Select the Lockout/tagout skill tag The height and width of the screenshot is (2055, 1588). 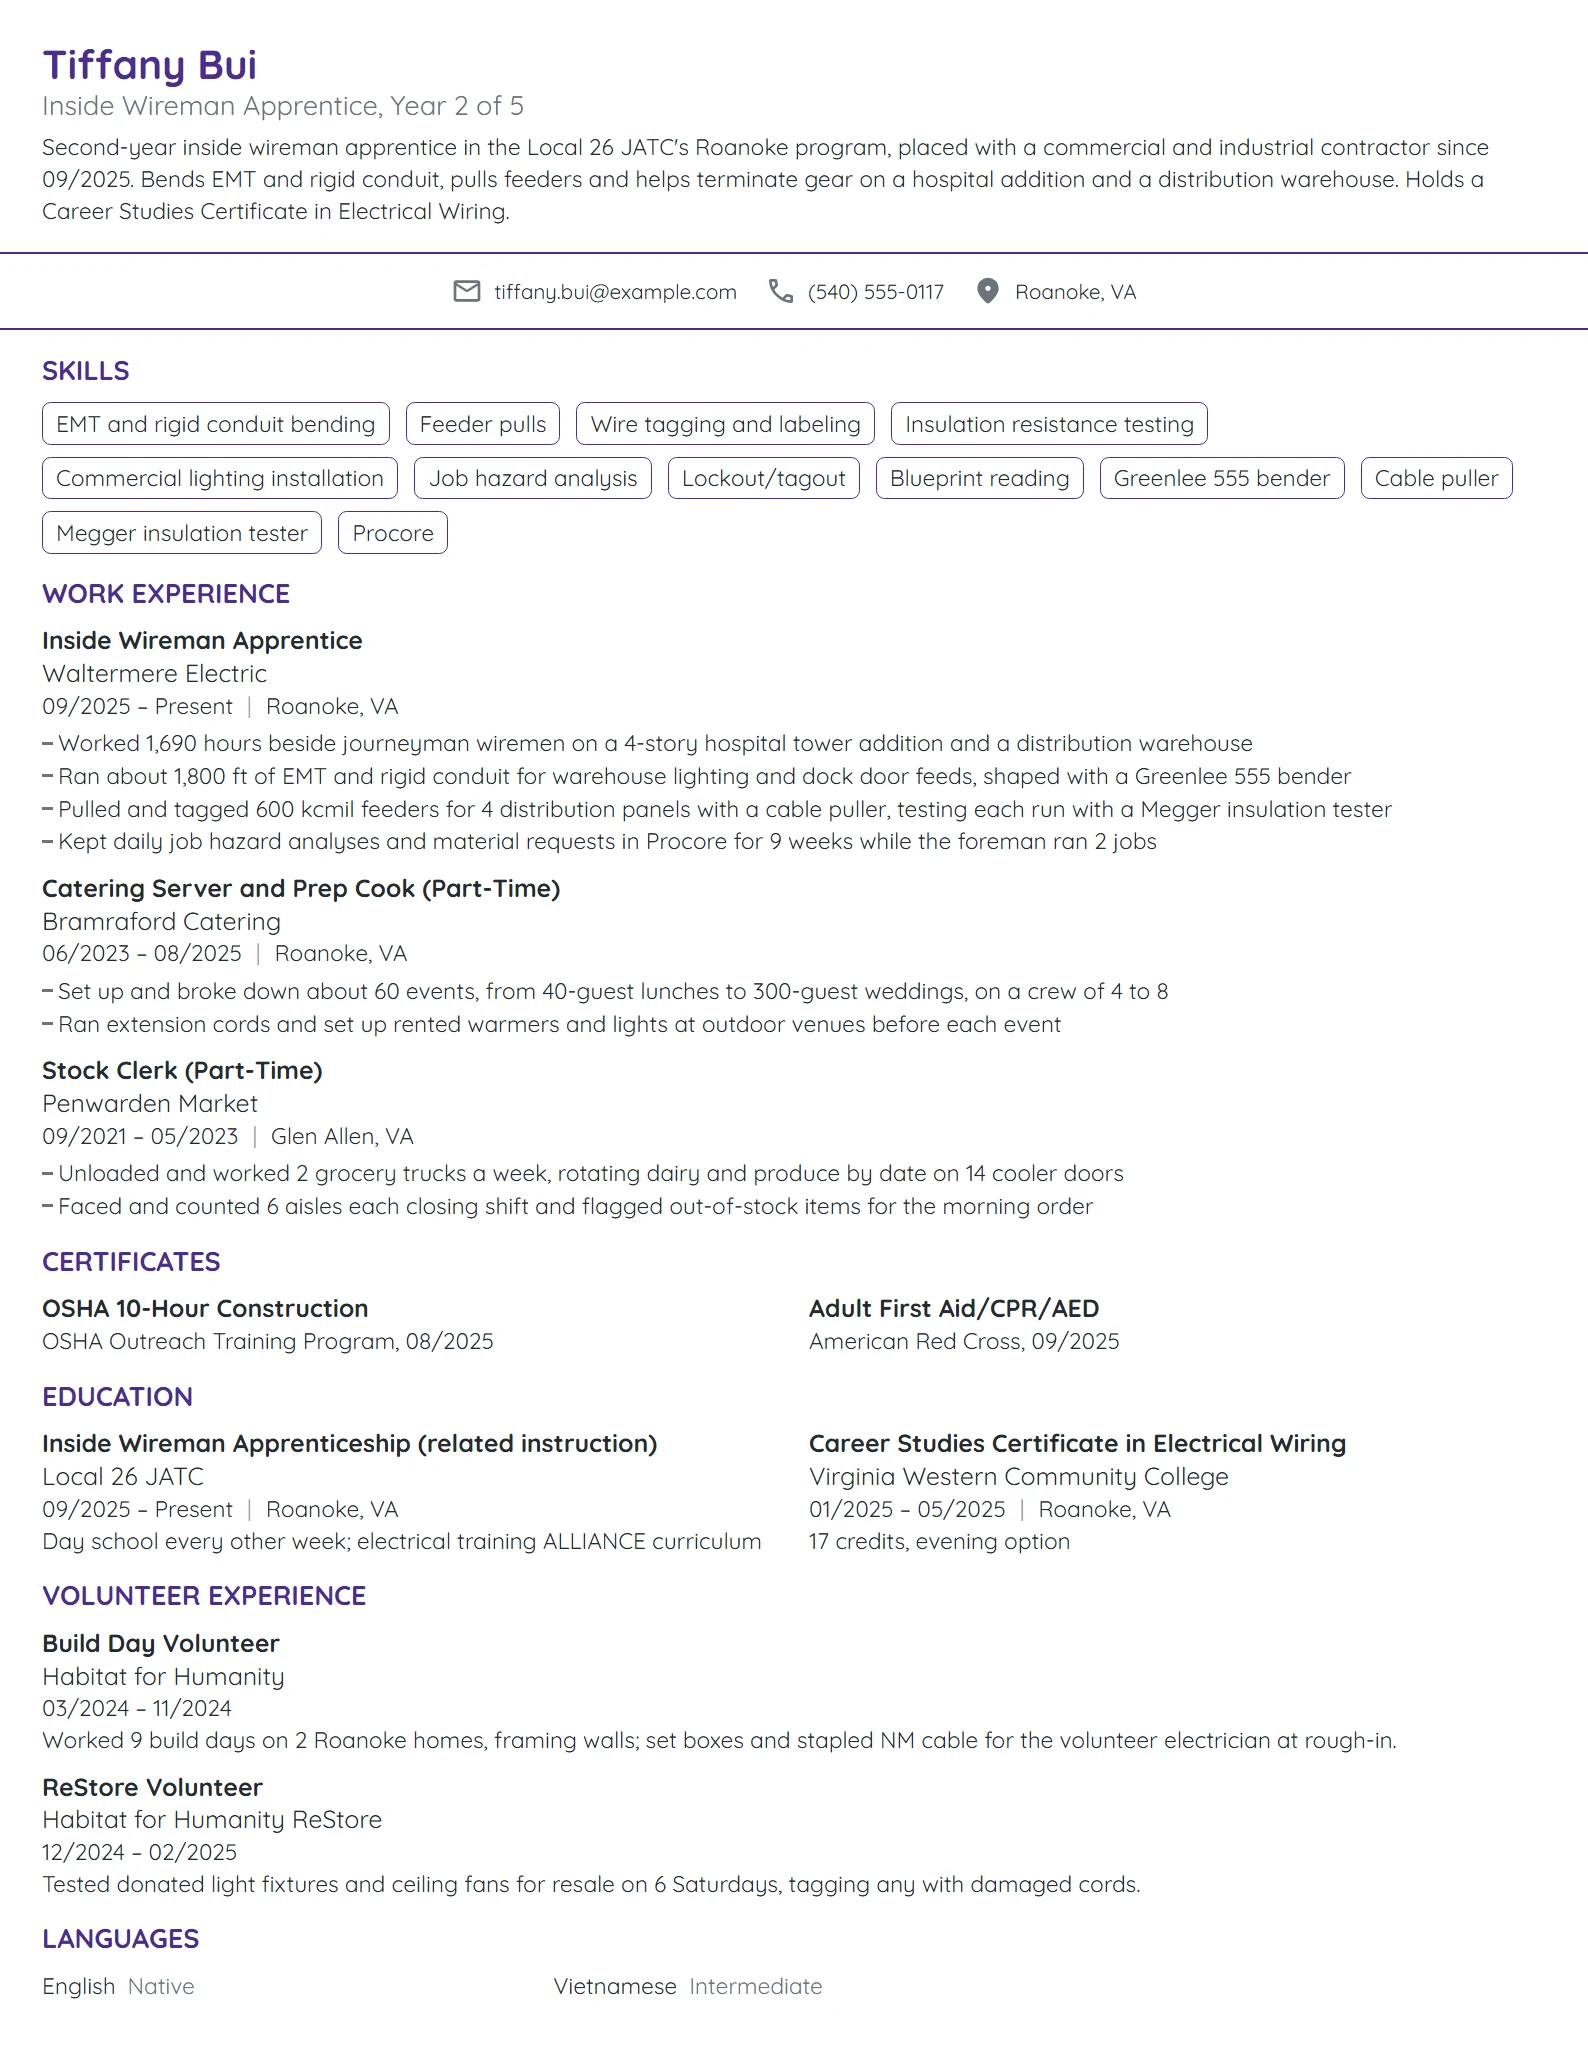click(x=764, y=478)
